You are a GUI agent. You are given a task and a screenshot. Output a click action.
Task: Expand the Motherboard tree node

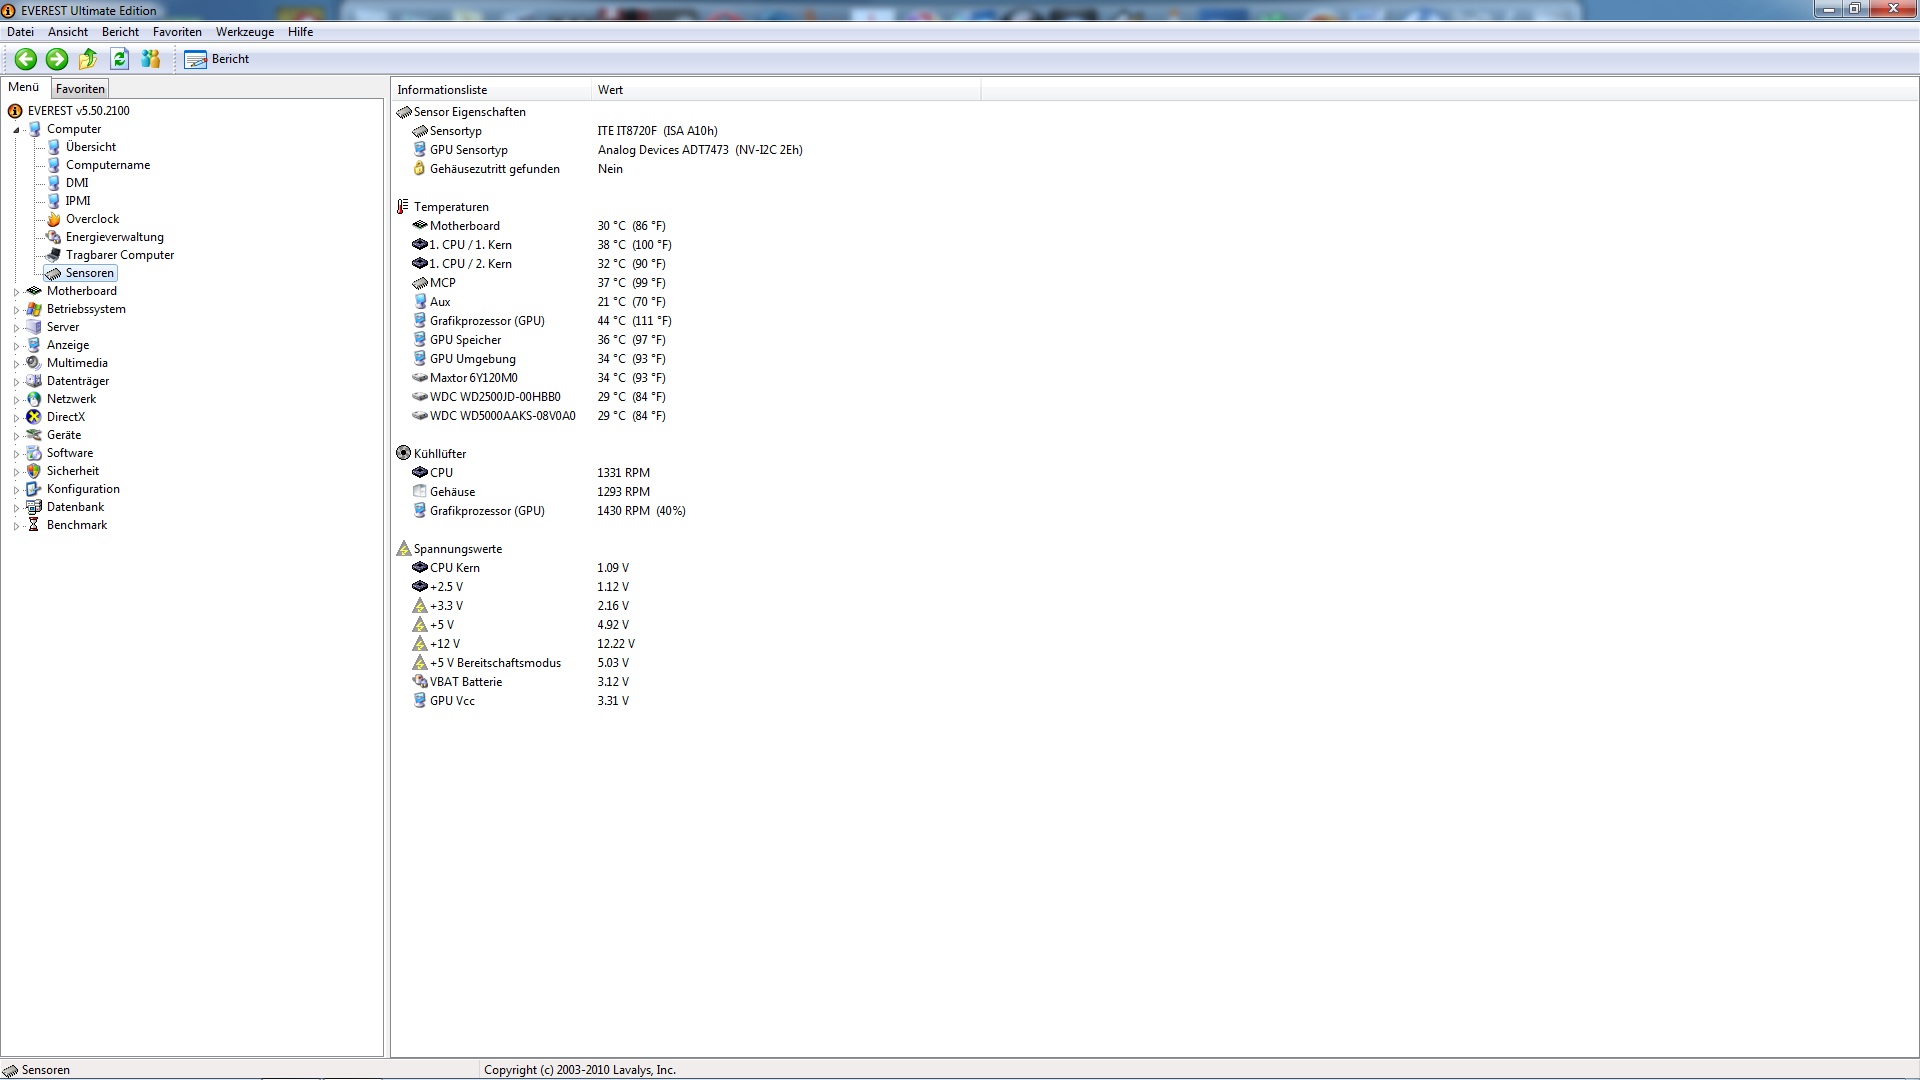16,292
